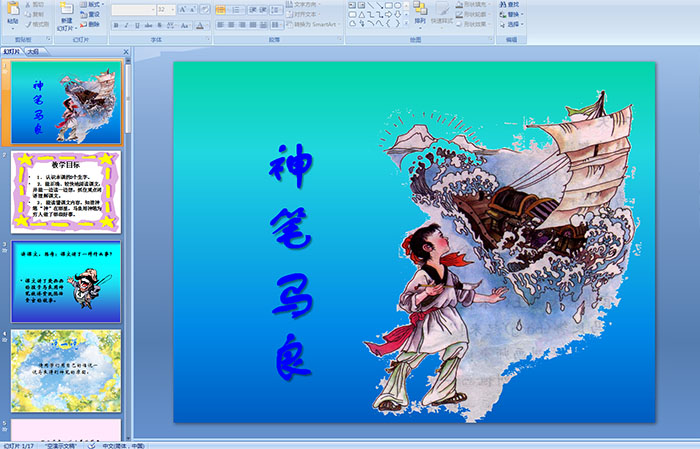Open the slide Layout (版式) dropdown
Image resolution: width=700 pixels, height=449 pixels.
92,4
